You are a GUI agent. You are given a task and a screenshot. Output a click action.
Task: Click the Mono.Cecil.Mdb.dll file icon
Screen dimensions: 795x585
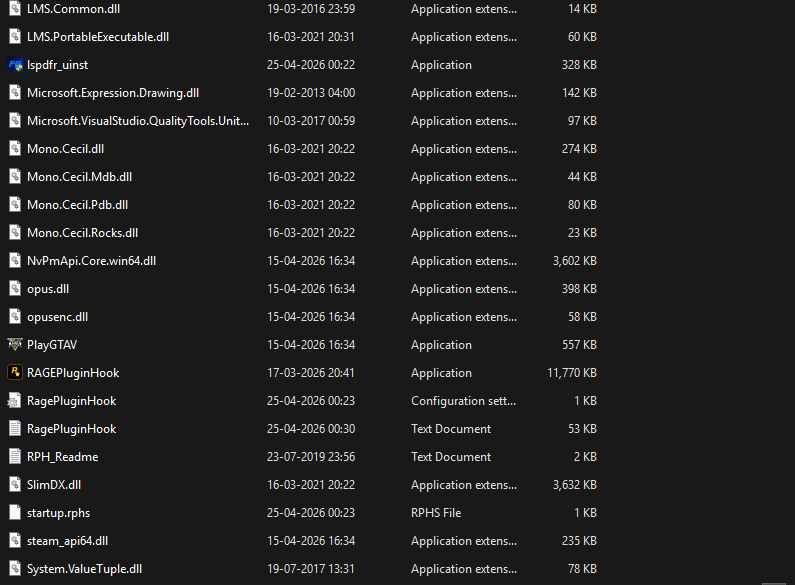(15, 177)
